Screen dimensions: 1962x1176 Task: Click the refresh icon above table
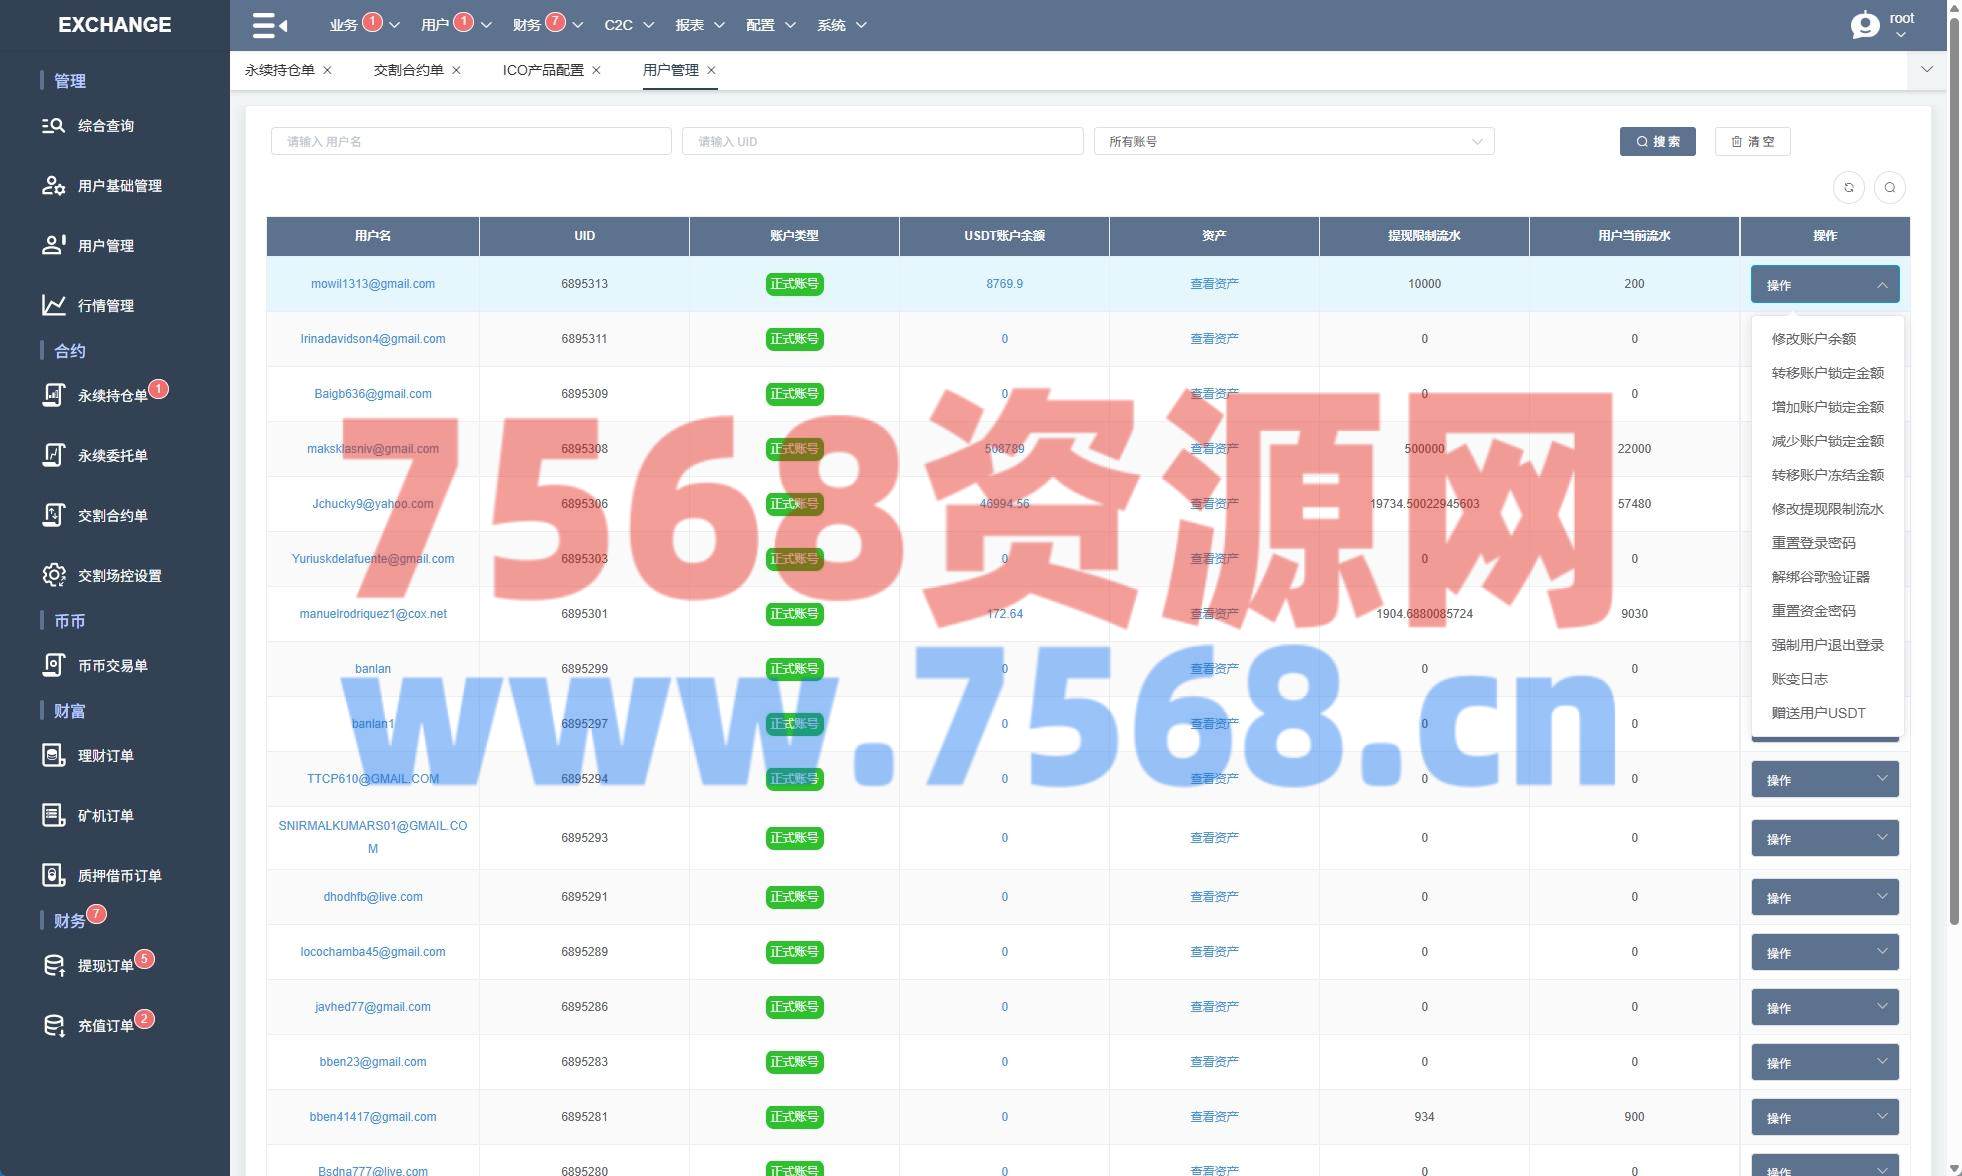click(1848, 187)
